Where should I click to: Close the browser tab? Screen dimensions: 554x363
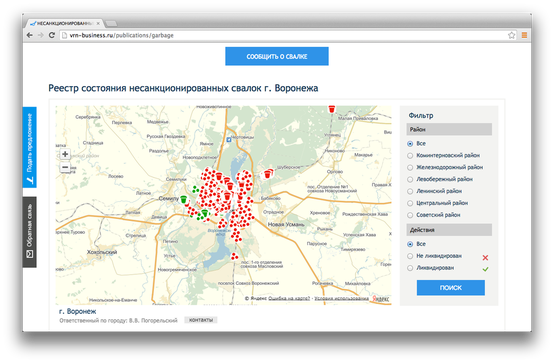click(98, 23)
